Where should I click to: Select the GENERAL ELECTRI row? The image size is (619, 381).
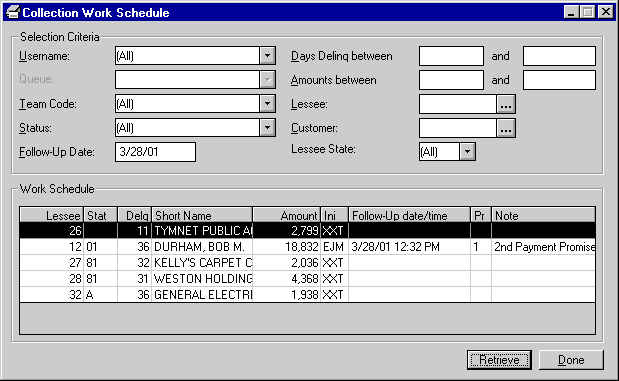click(x=307, y=295)
